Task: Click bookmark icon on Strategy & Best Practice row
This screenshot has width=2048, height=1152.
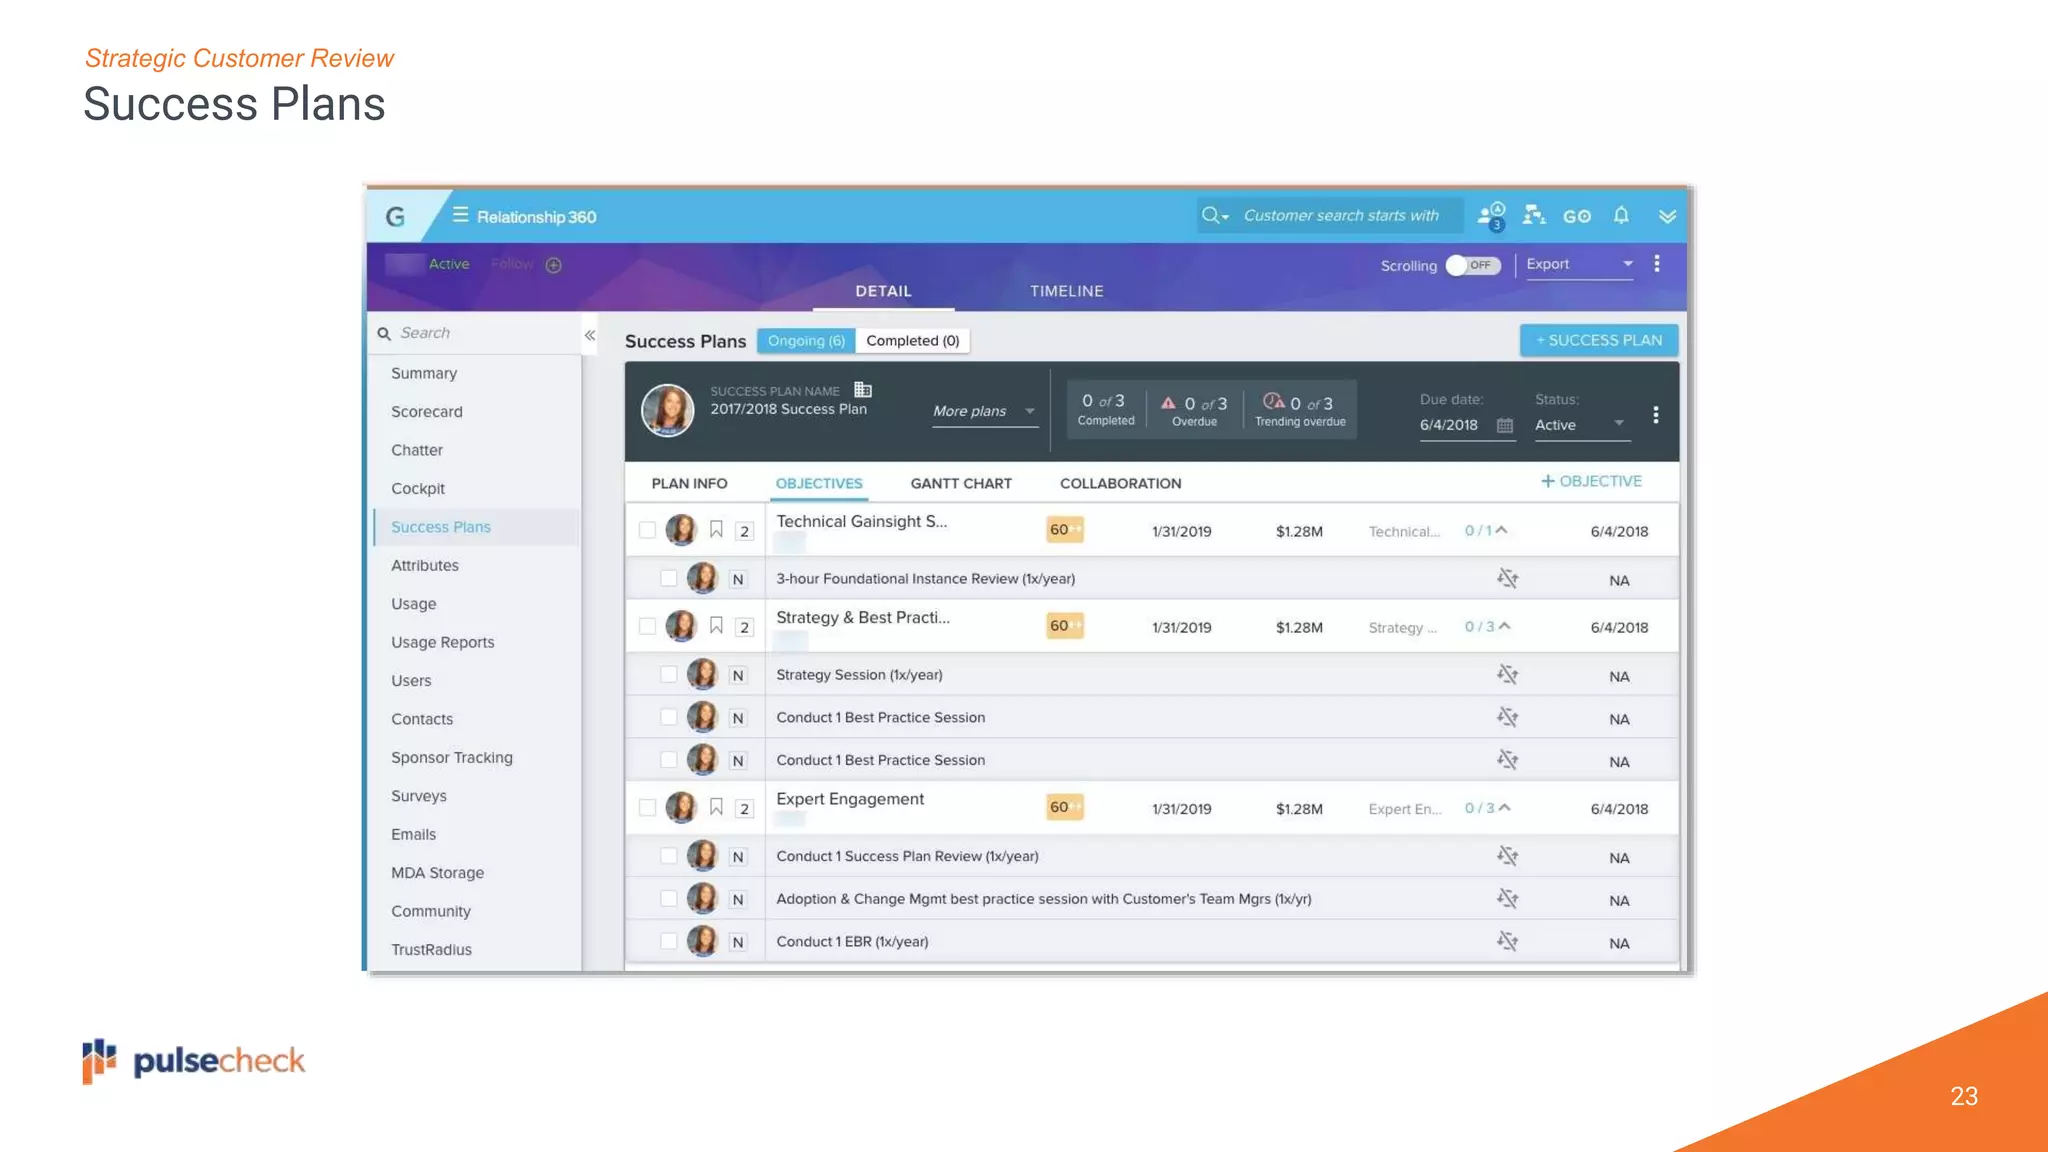Action: (716, 625)
